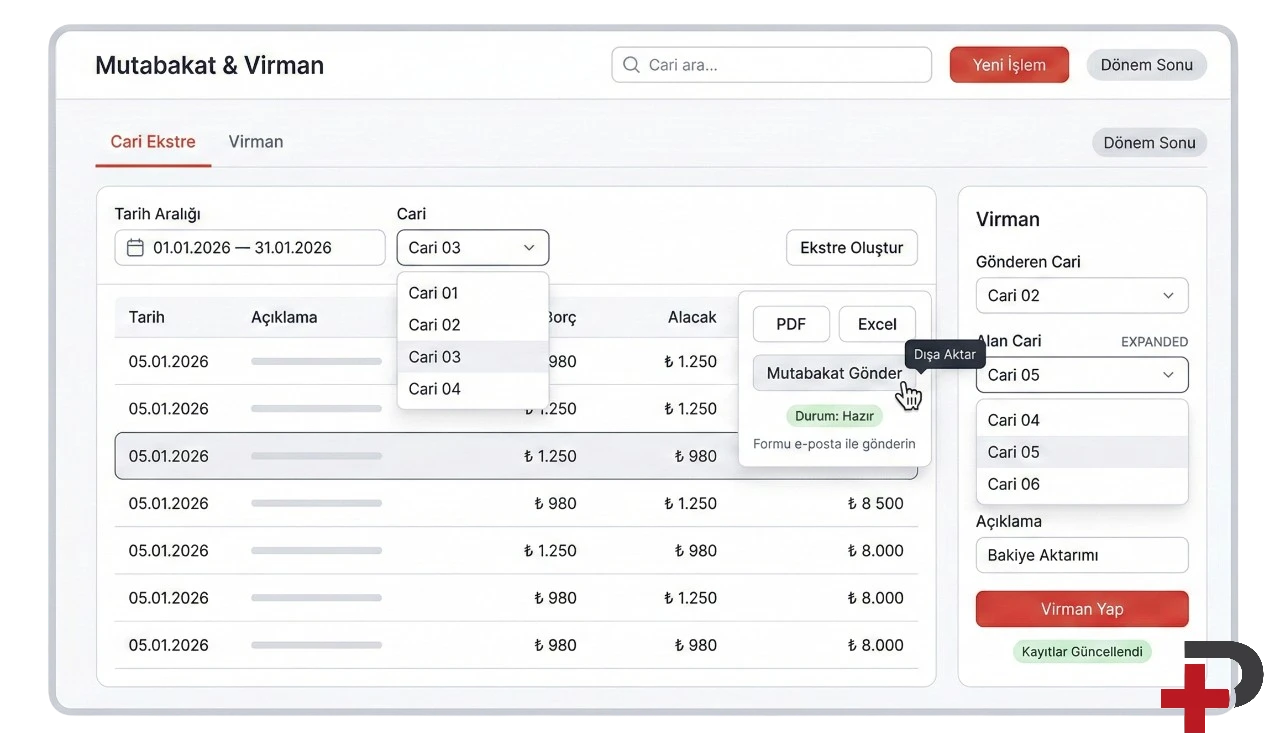Export as PDF
This screenshot has height=746, width=1280.
791,324
